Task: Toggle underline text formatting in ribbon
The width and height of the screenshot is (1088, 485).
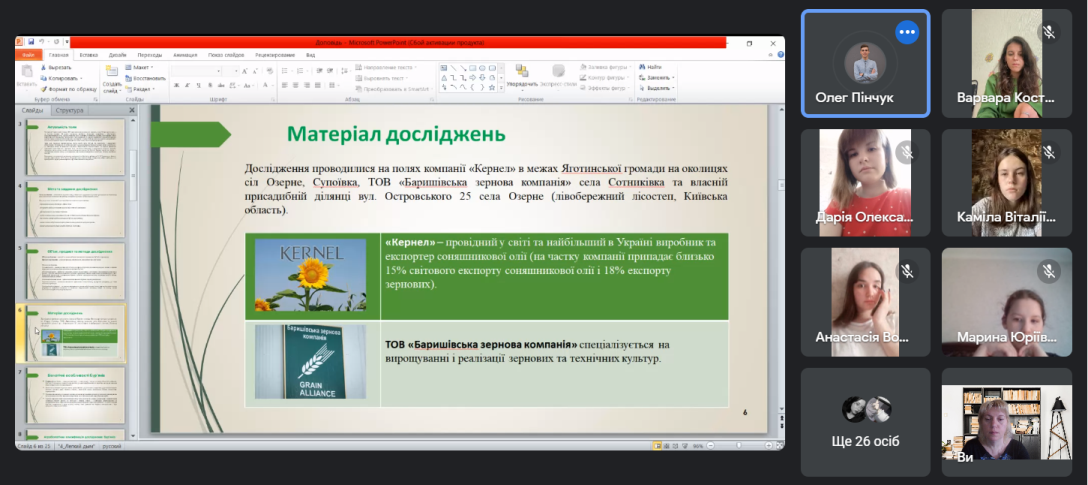Action: point(199,86)
